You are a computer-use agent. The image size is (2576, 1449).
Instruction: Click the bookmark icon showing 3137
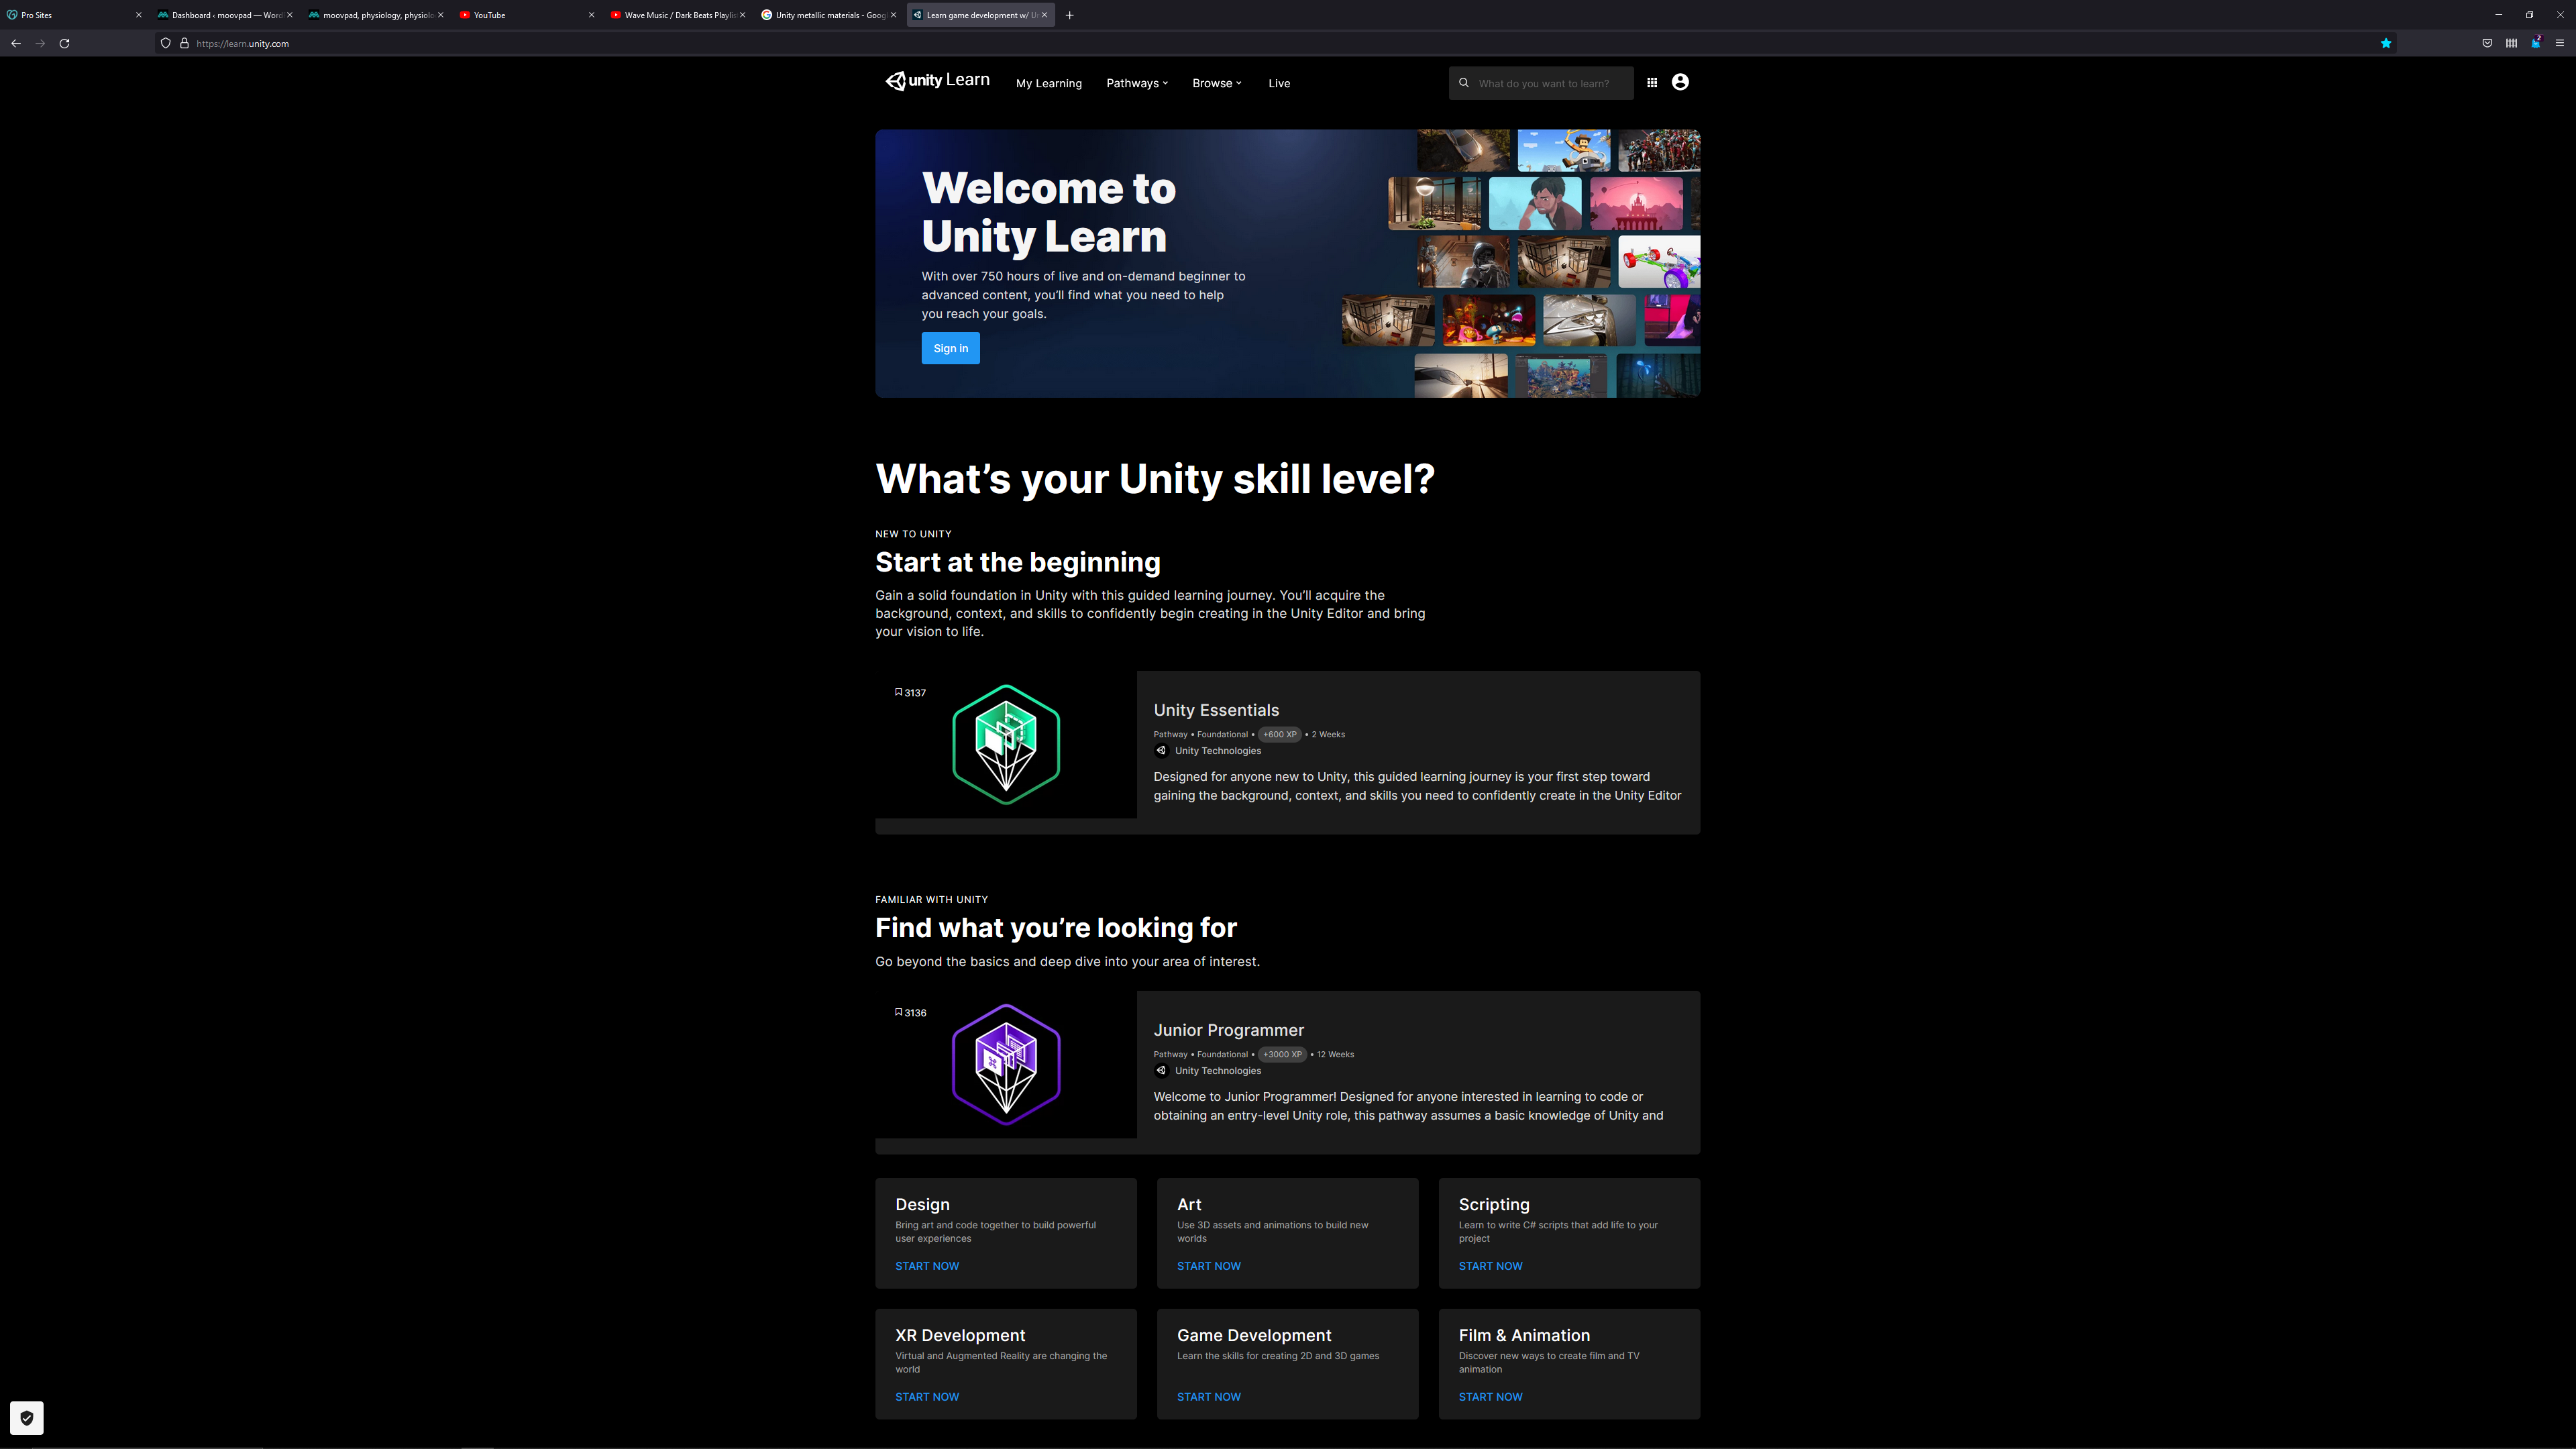[x=898, y=692]
